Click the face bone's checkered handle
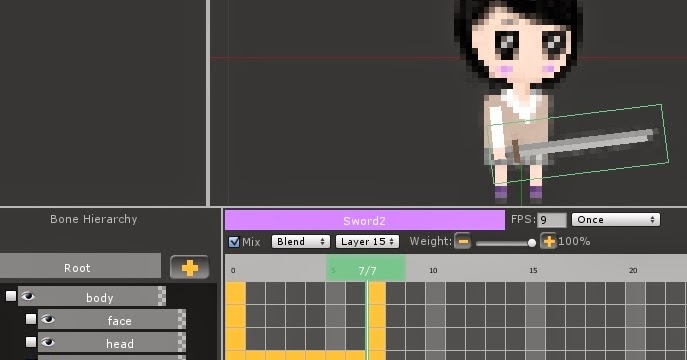The image size is (687, 360). (x=182, y=320)
